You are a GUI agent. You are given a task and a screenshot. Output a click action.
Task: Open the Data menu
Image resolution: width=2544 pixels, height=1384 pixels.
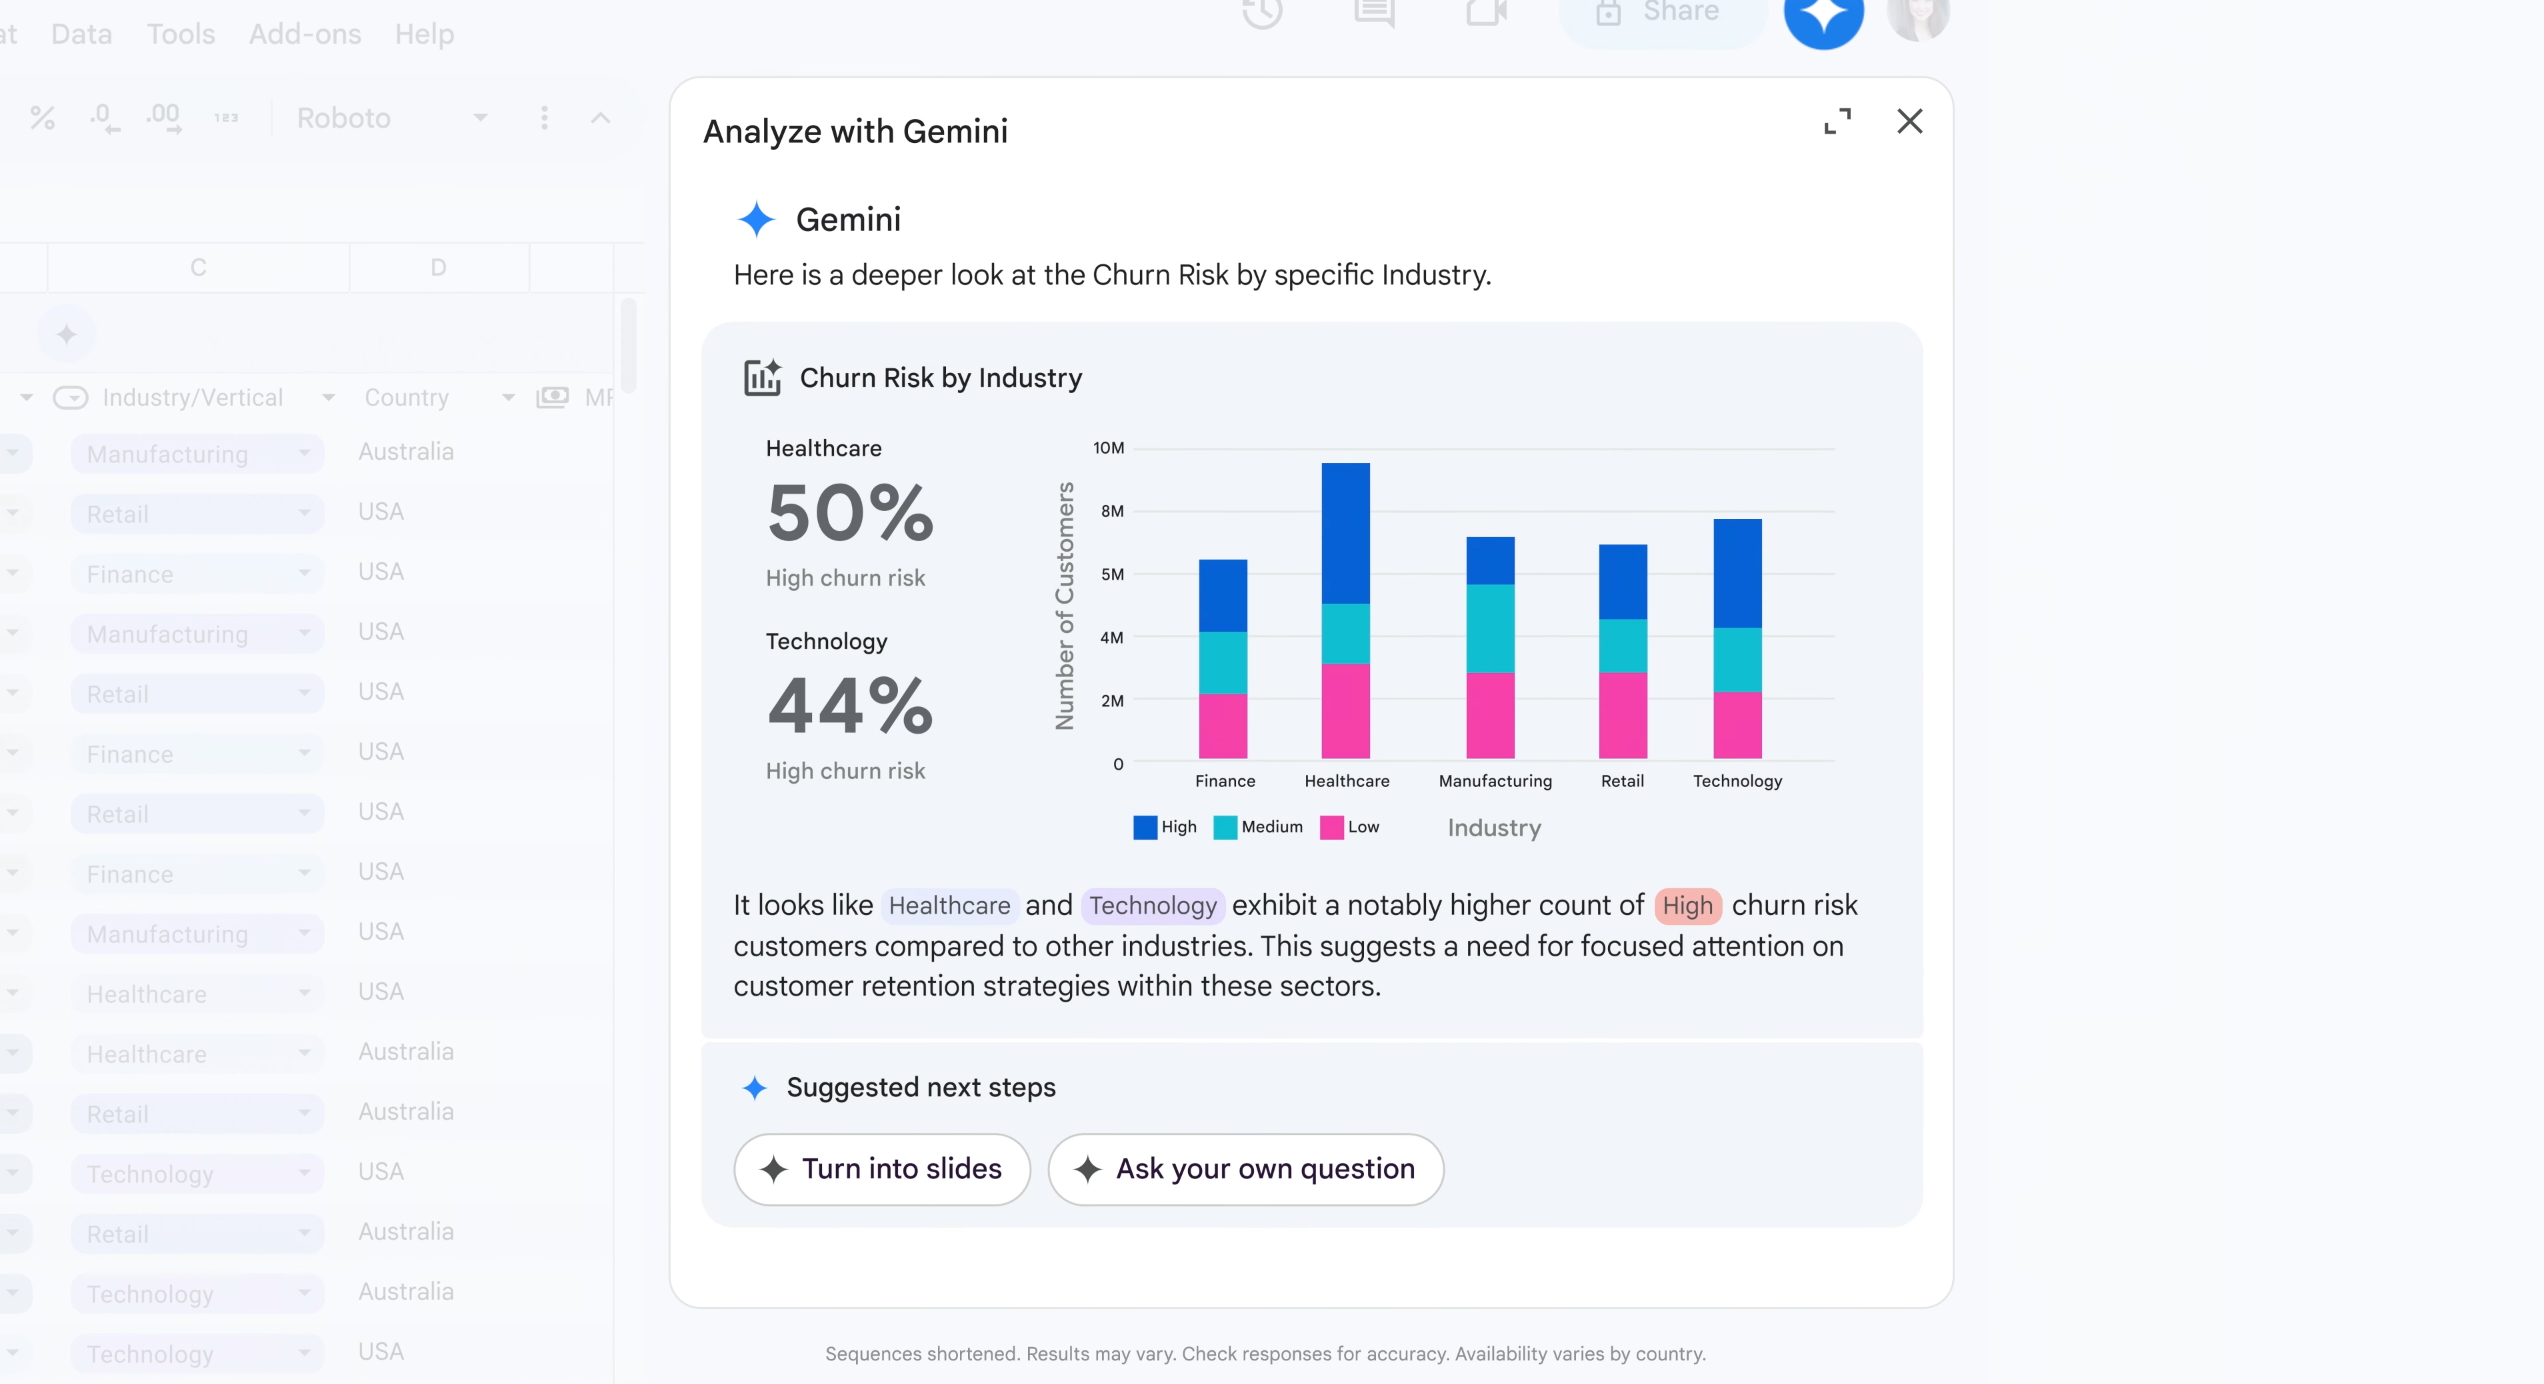[x=79, y=33]
